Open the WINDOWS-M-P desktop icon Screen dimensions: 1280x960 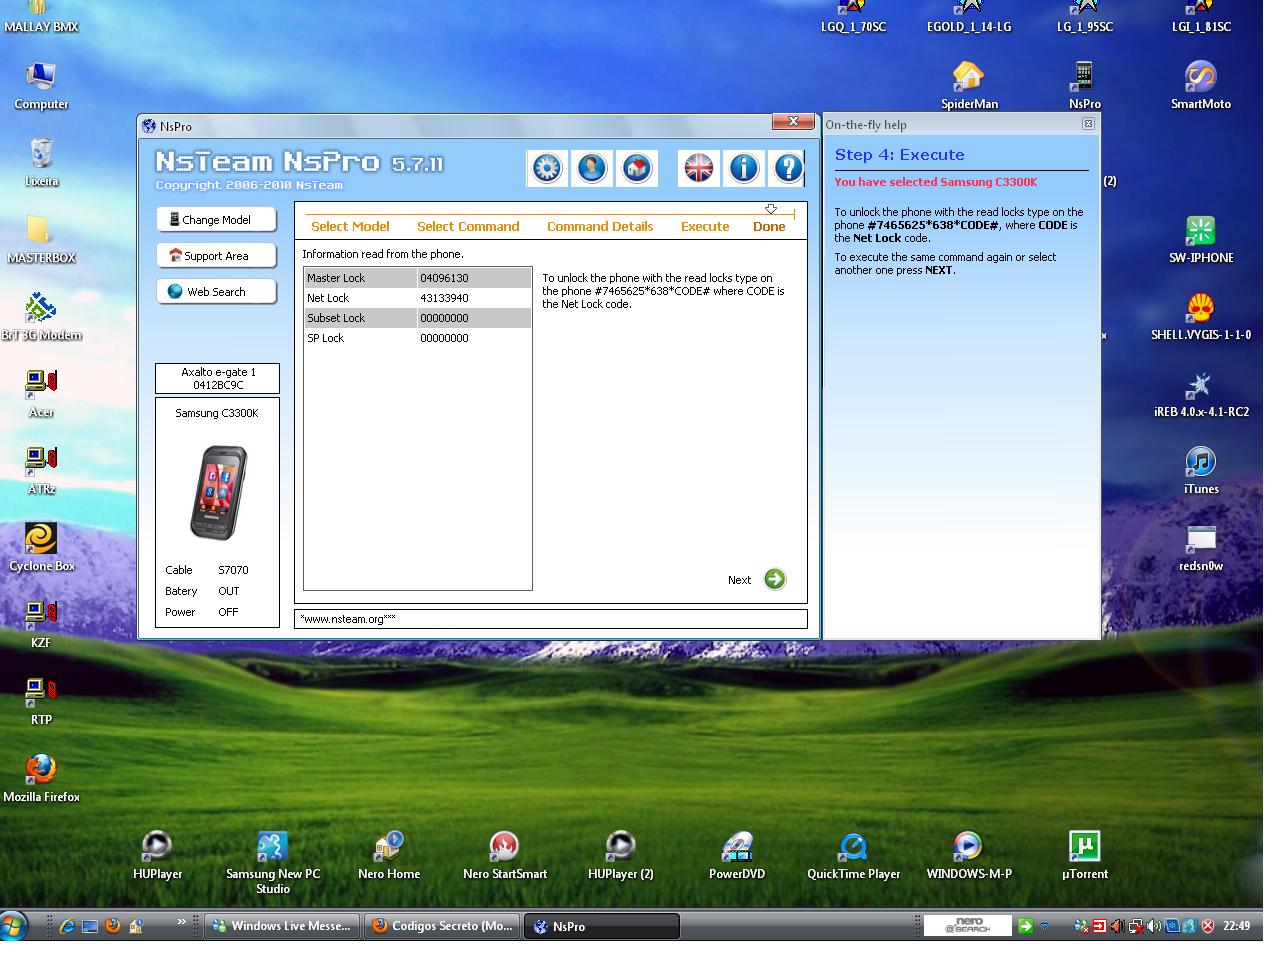tap(968, 855)
